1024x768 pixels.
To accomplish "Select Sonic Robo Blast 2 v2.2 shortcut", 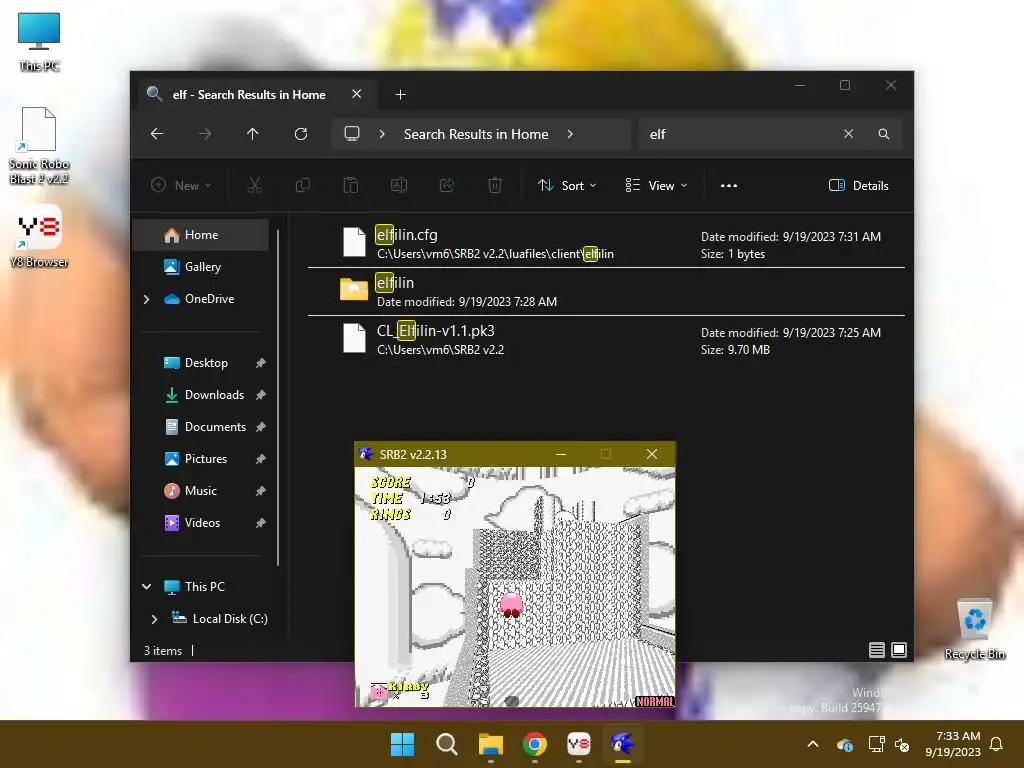I will [39, 146].
